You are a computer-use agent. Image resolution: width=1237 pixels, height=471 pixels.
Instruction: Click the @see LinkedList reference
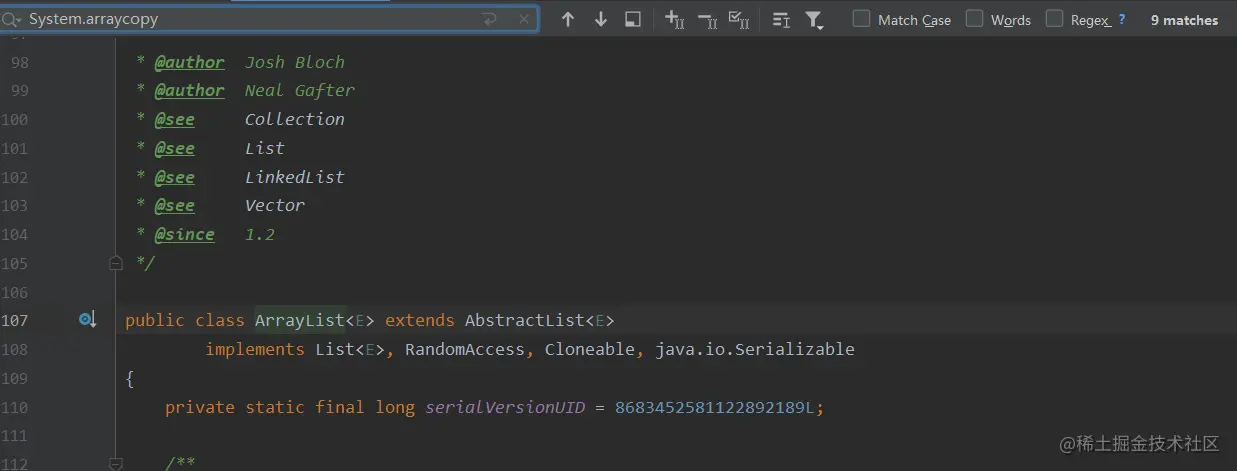(295, 177)
